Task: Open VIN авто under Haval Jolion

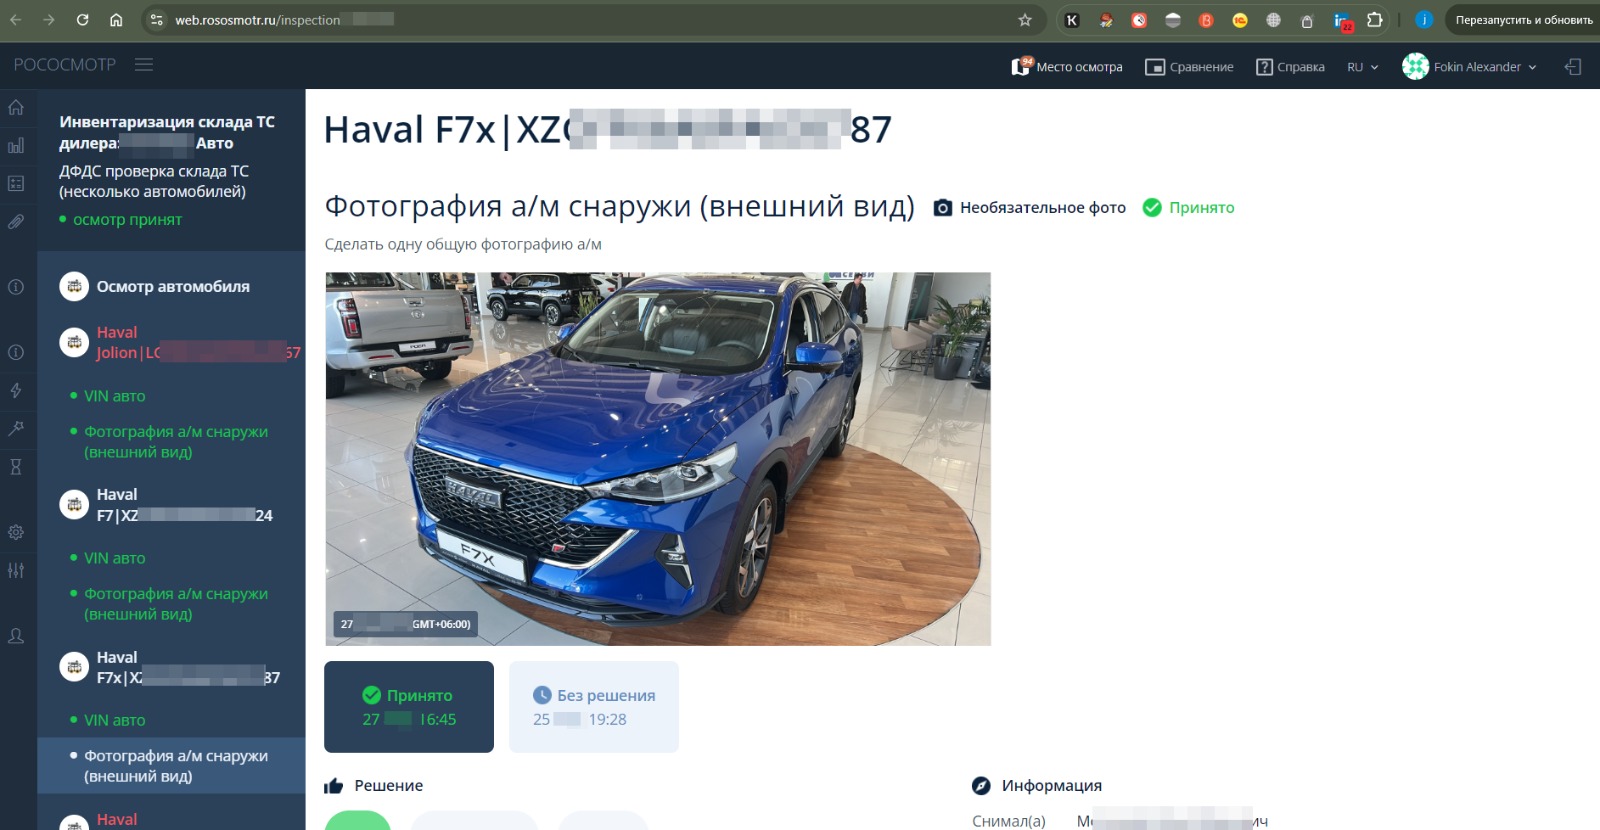Action: pyautogui.click(x=114, y=397)
